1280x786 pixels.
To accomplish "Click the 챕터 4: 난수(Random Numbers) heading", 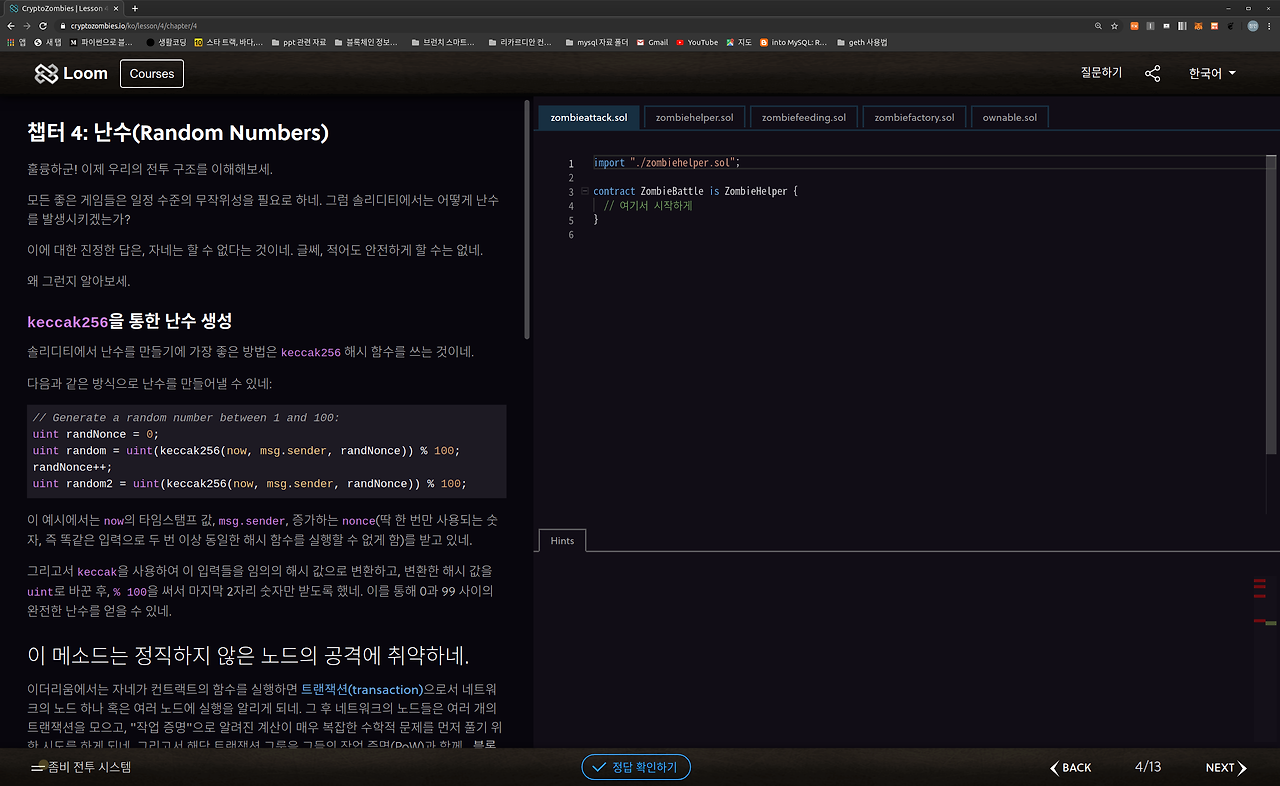I will pyautogui.click(x=178, y=133).
